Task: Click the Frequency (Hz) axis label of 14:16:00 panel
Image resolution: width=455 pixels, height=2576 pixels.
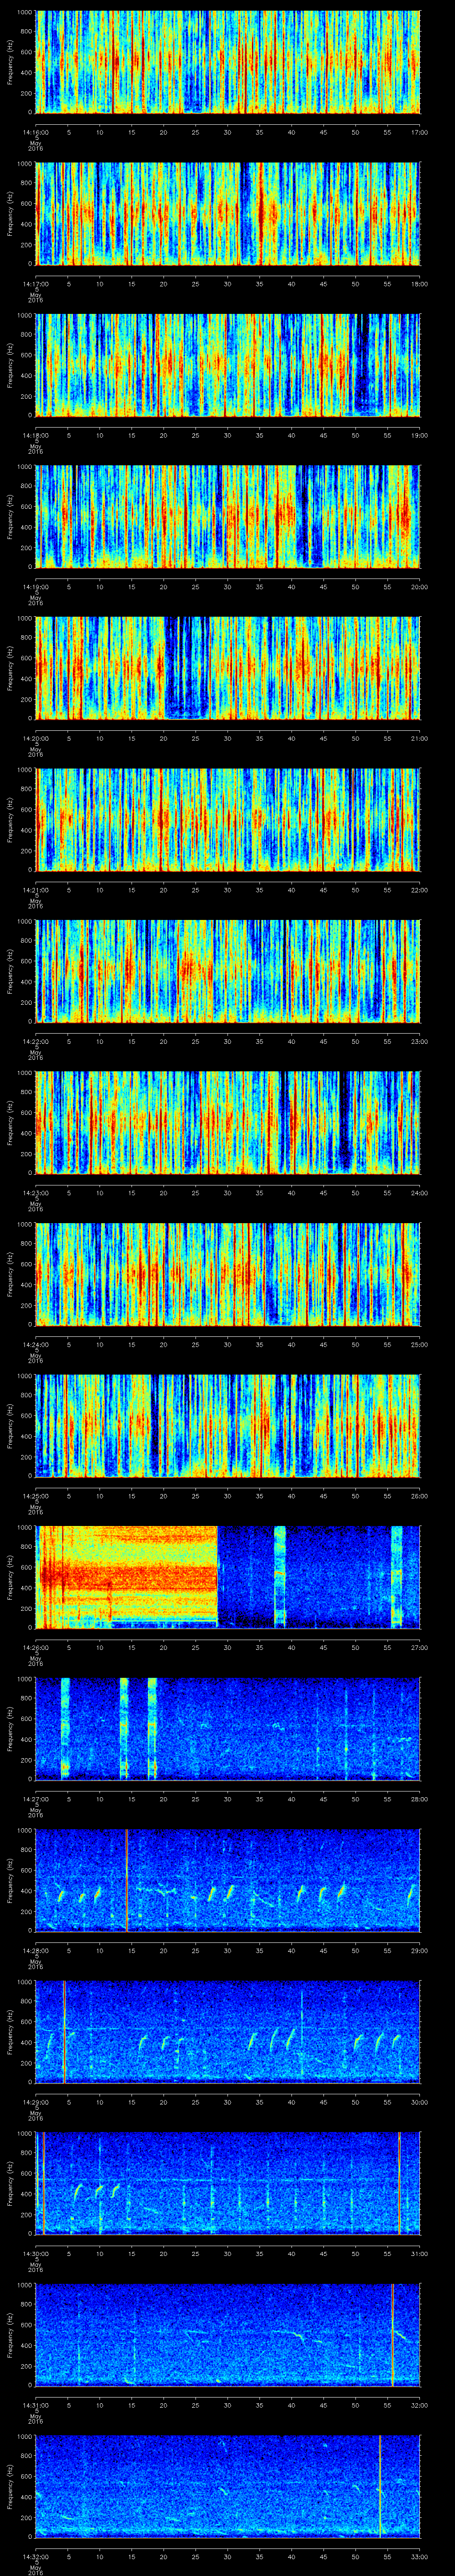Action: [x=10, y=62]
